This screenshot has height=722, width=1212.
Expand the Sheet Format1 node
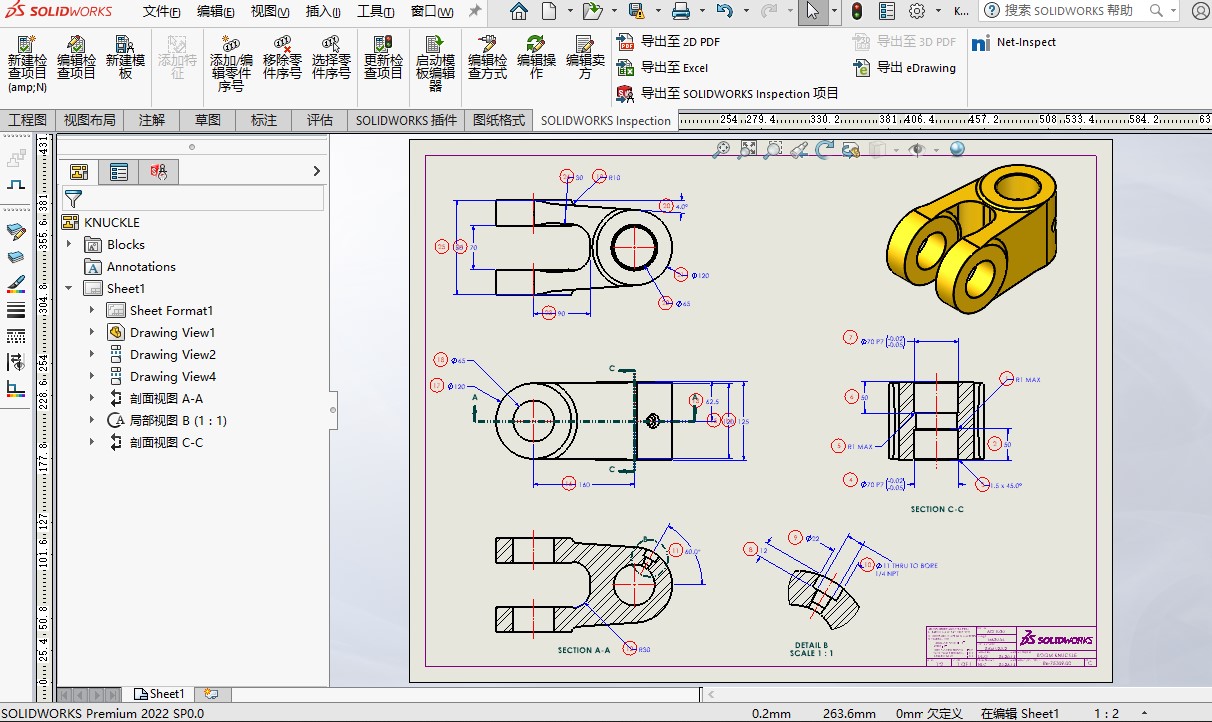click(x=92, y=310)
